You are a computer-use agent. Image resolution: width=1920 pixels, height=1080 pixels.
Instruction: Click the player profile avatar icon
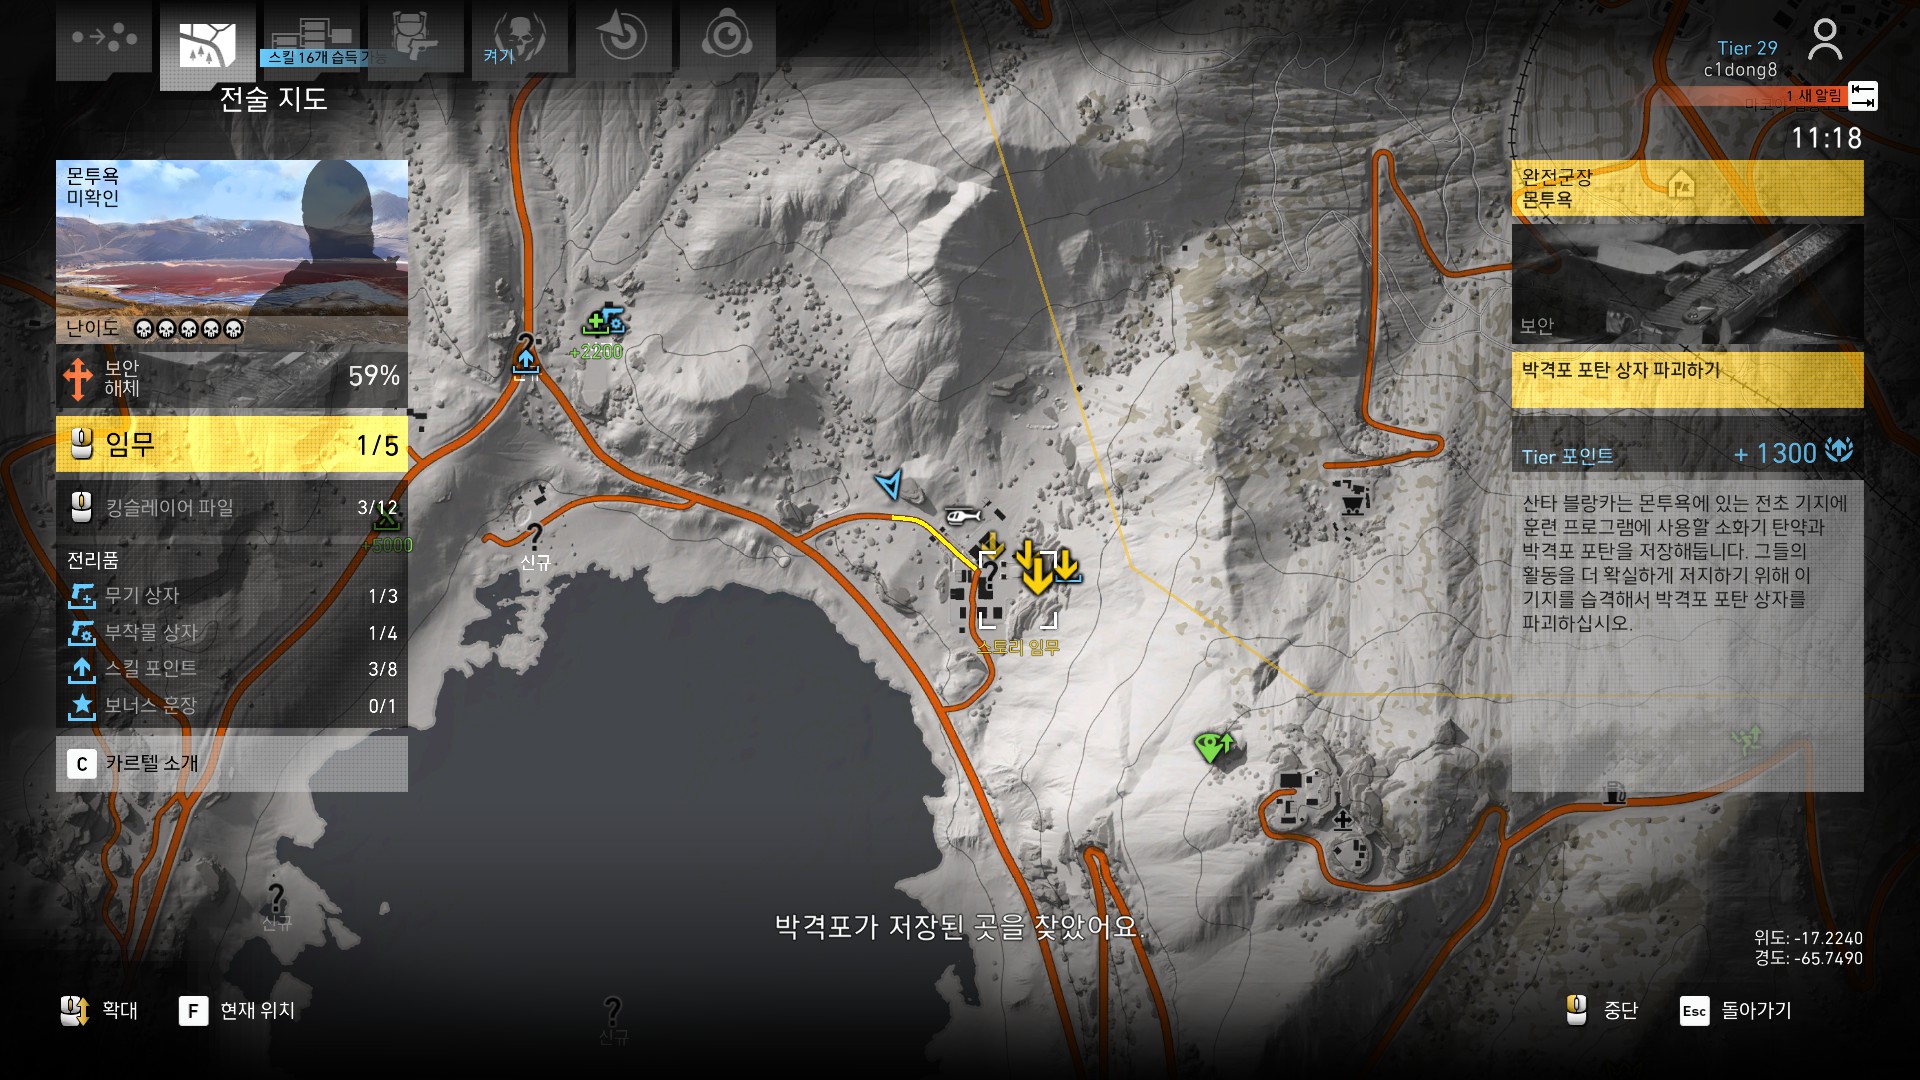[x=1825, y=41]
